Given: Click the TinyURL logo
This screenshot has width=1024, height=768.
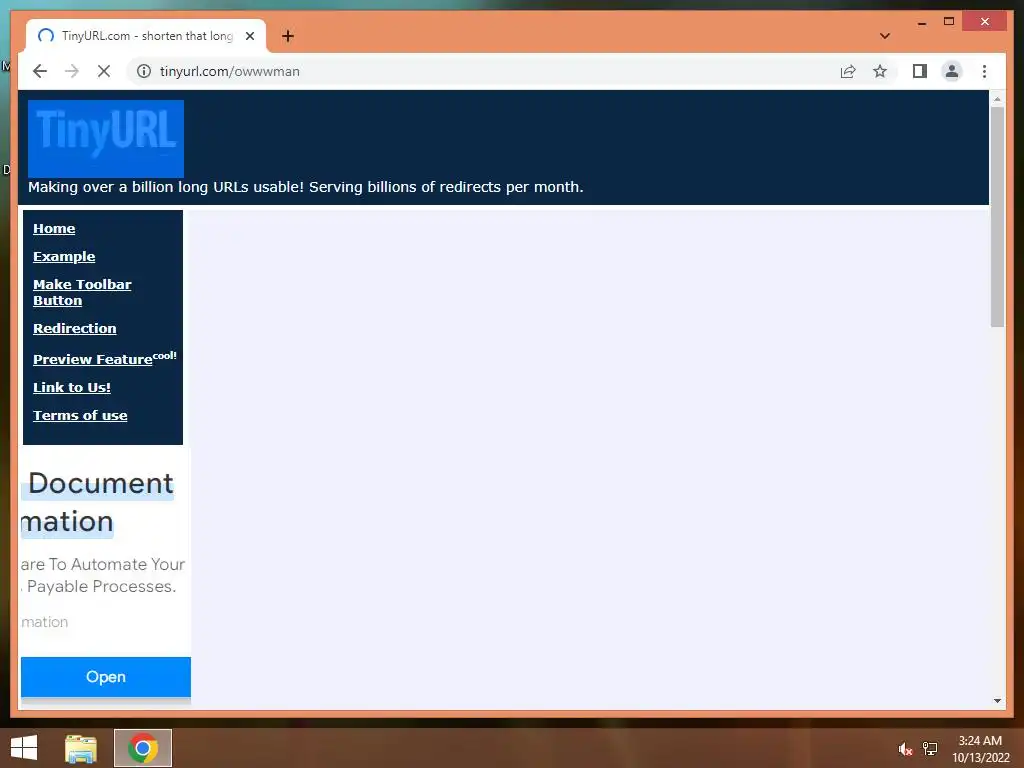Looking at the screenshot, I should 106,138.
